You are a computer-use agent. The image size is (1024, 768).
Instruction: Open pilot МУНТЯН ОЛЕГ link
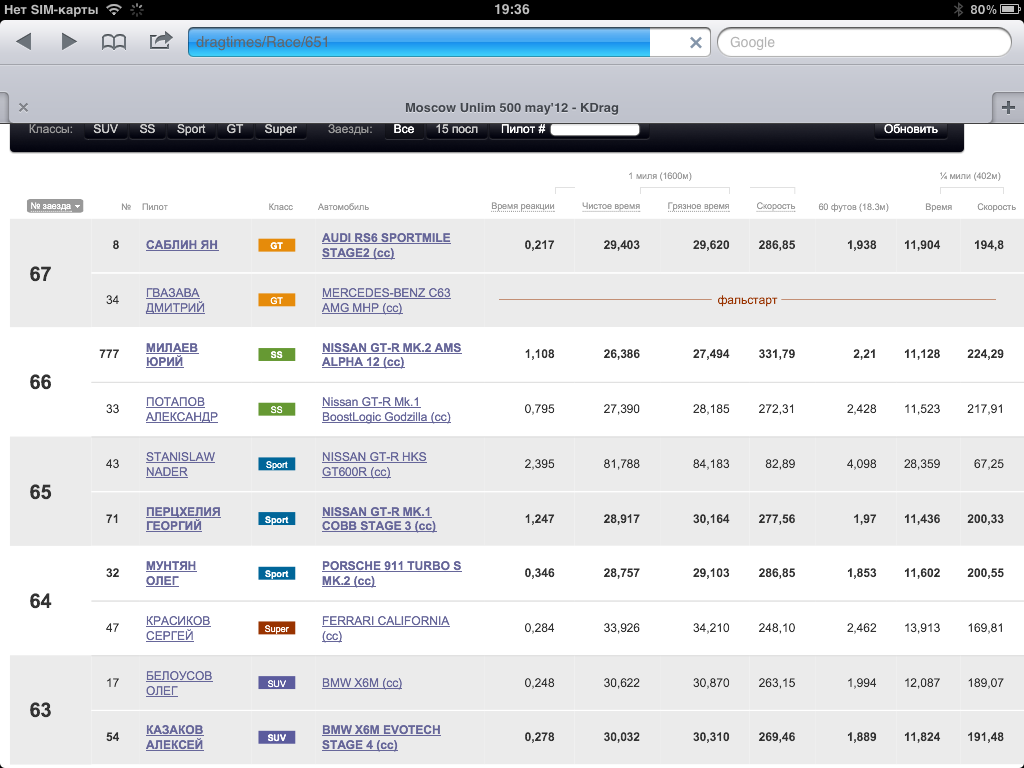(170, 573)
